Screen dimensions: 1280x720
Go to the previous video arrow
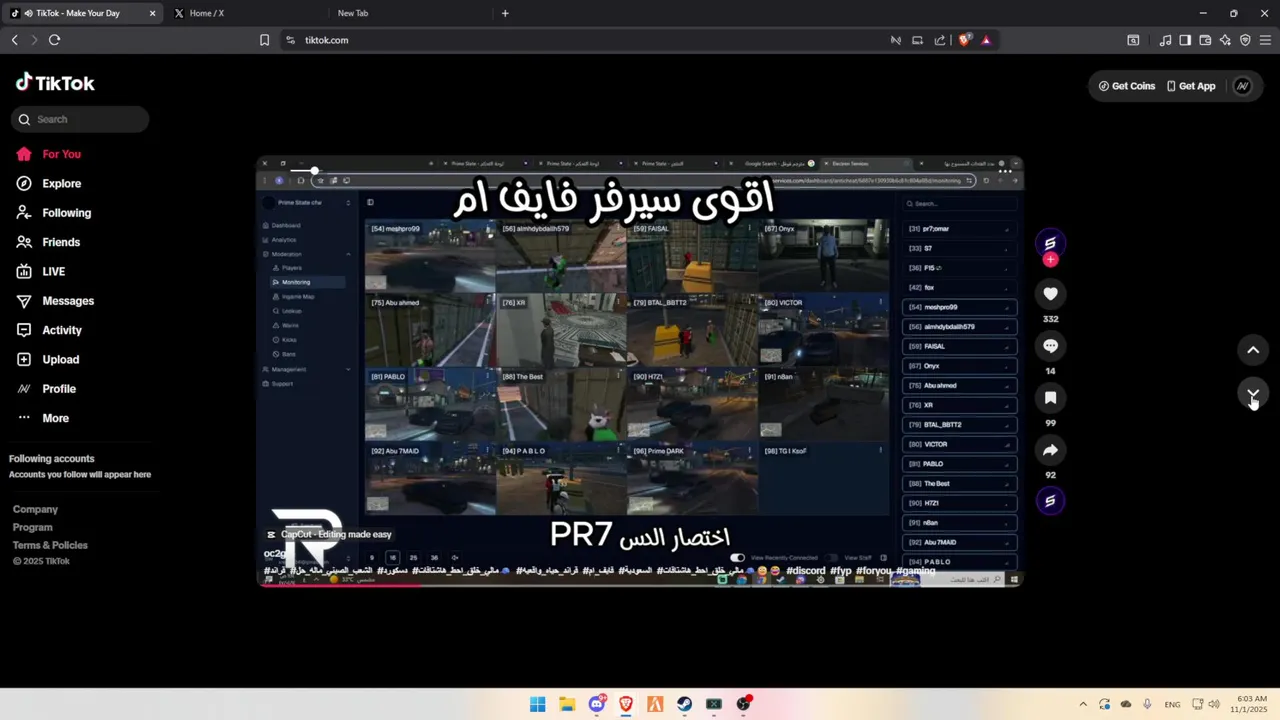coord(1253,350)
